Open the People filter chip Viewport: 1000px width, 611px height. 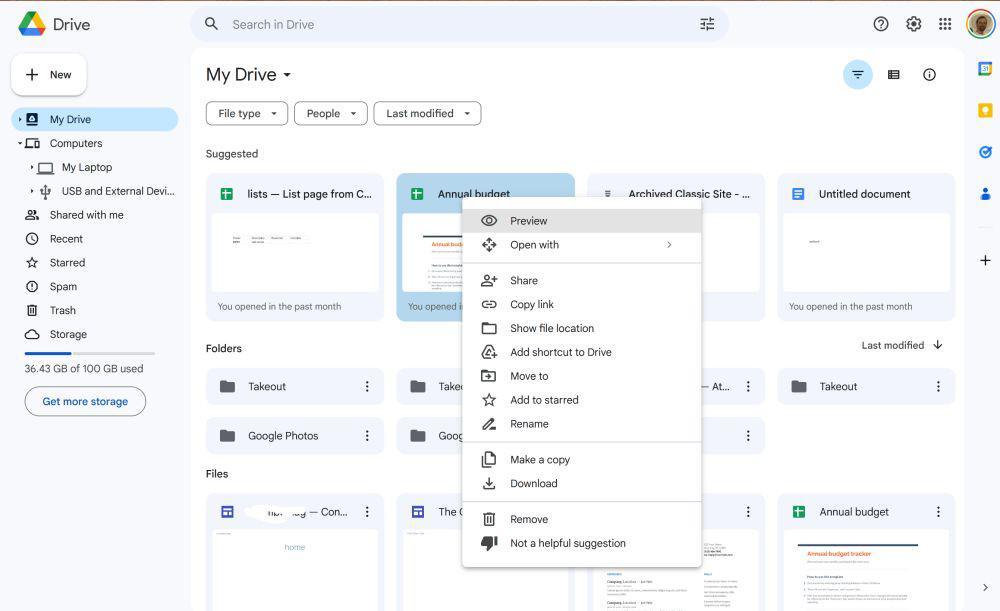[x=330, y=114]
